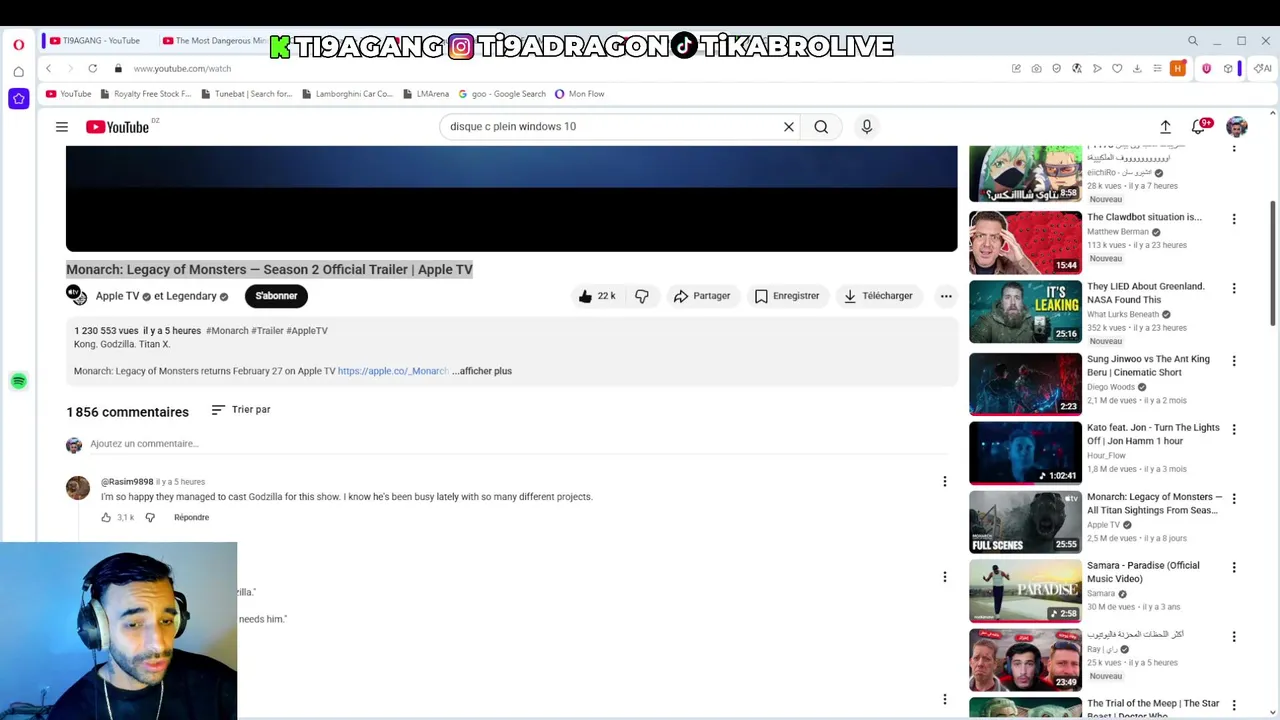Click the YouTube search input field
The width and height of the screenshot is (1280, 720).
coord(612,127)
